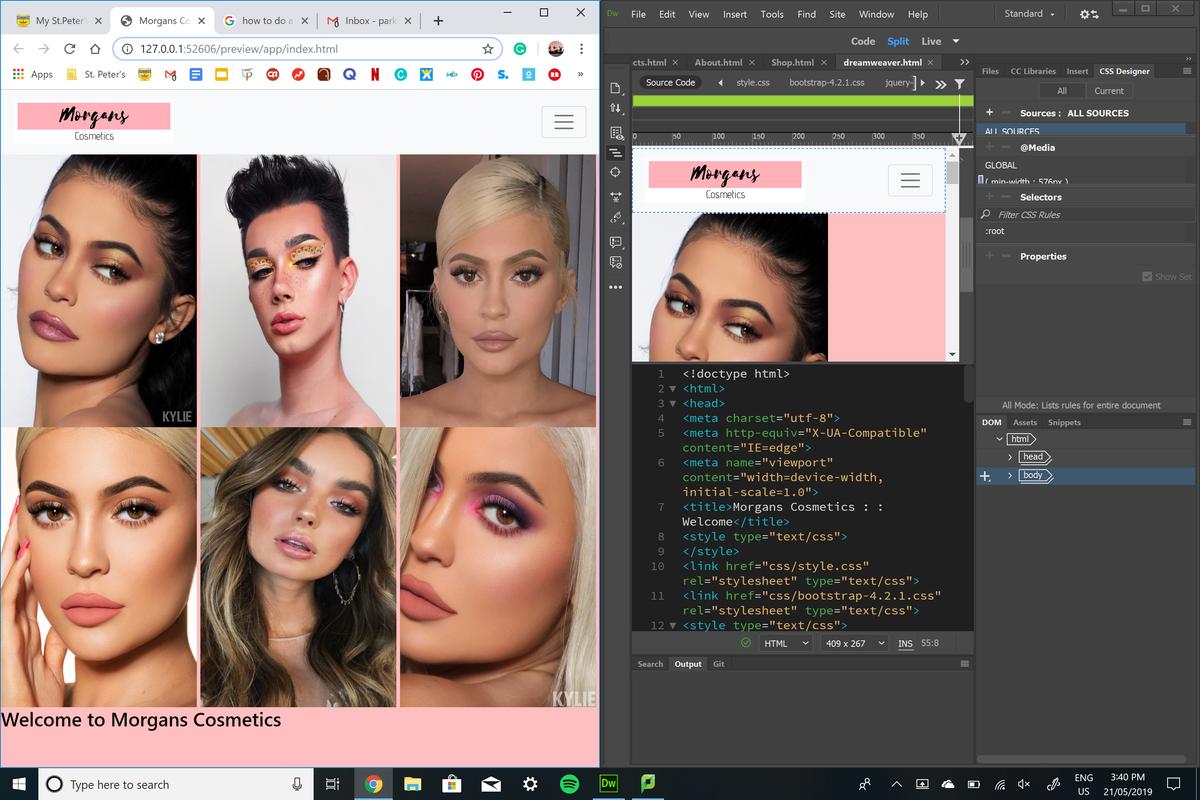Viewport: 1200px width, 800px height.
Task: Click the Live View Options icon with eye
Action: click(615, 132)
